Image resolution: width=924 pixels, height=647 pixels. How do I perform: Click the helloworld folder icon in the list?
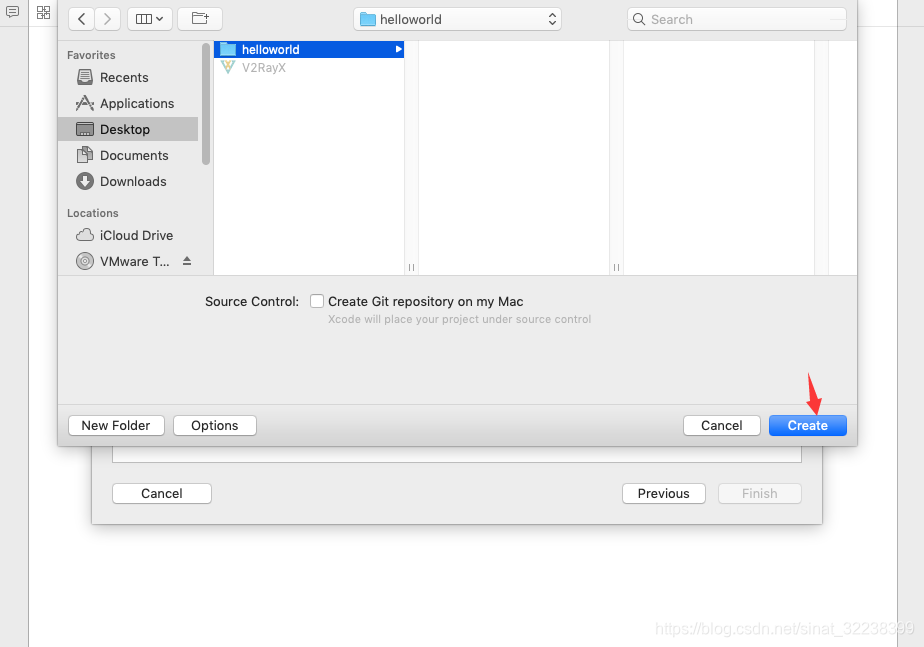coord(227,49)
